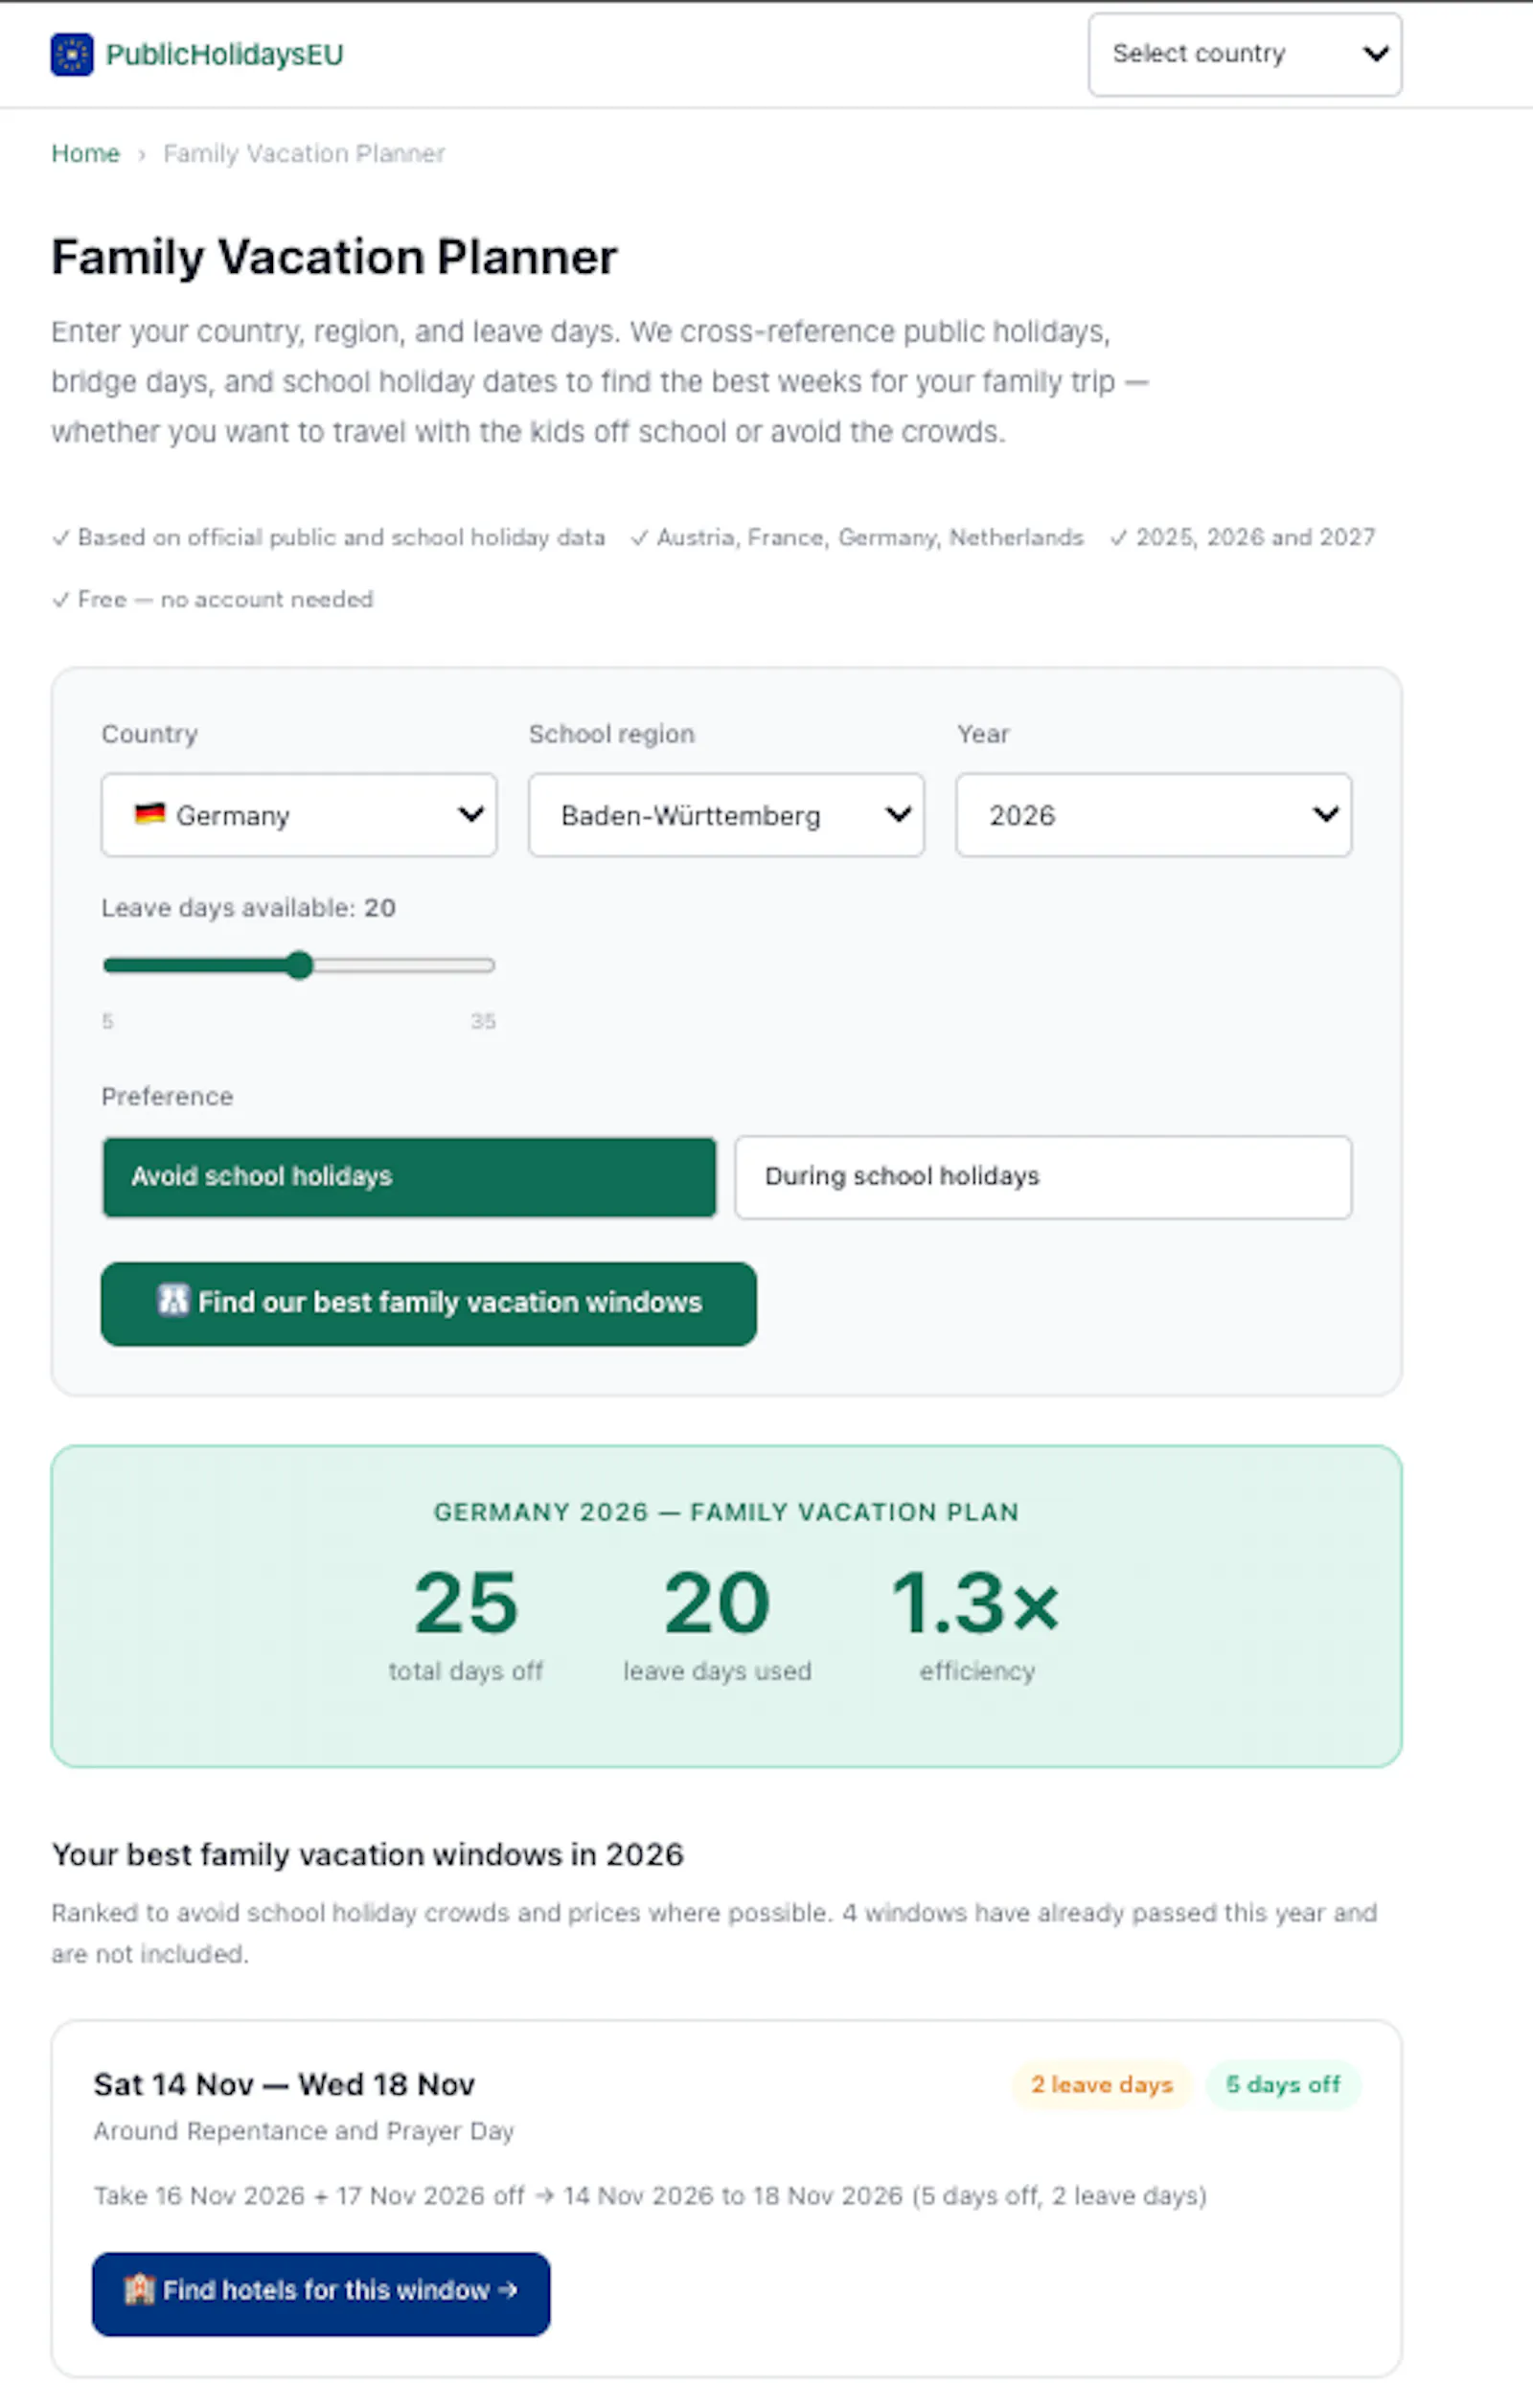Screen dimensions: 1533x2408
Task: Click the PublicHolidaysEU star logo icon
Action: click(72, 55)
